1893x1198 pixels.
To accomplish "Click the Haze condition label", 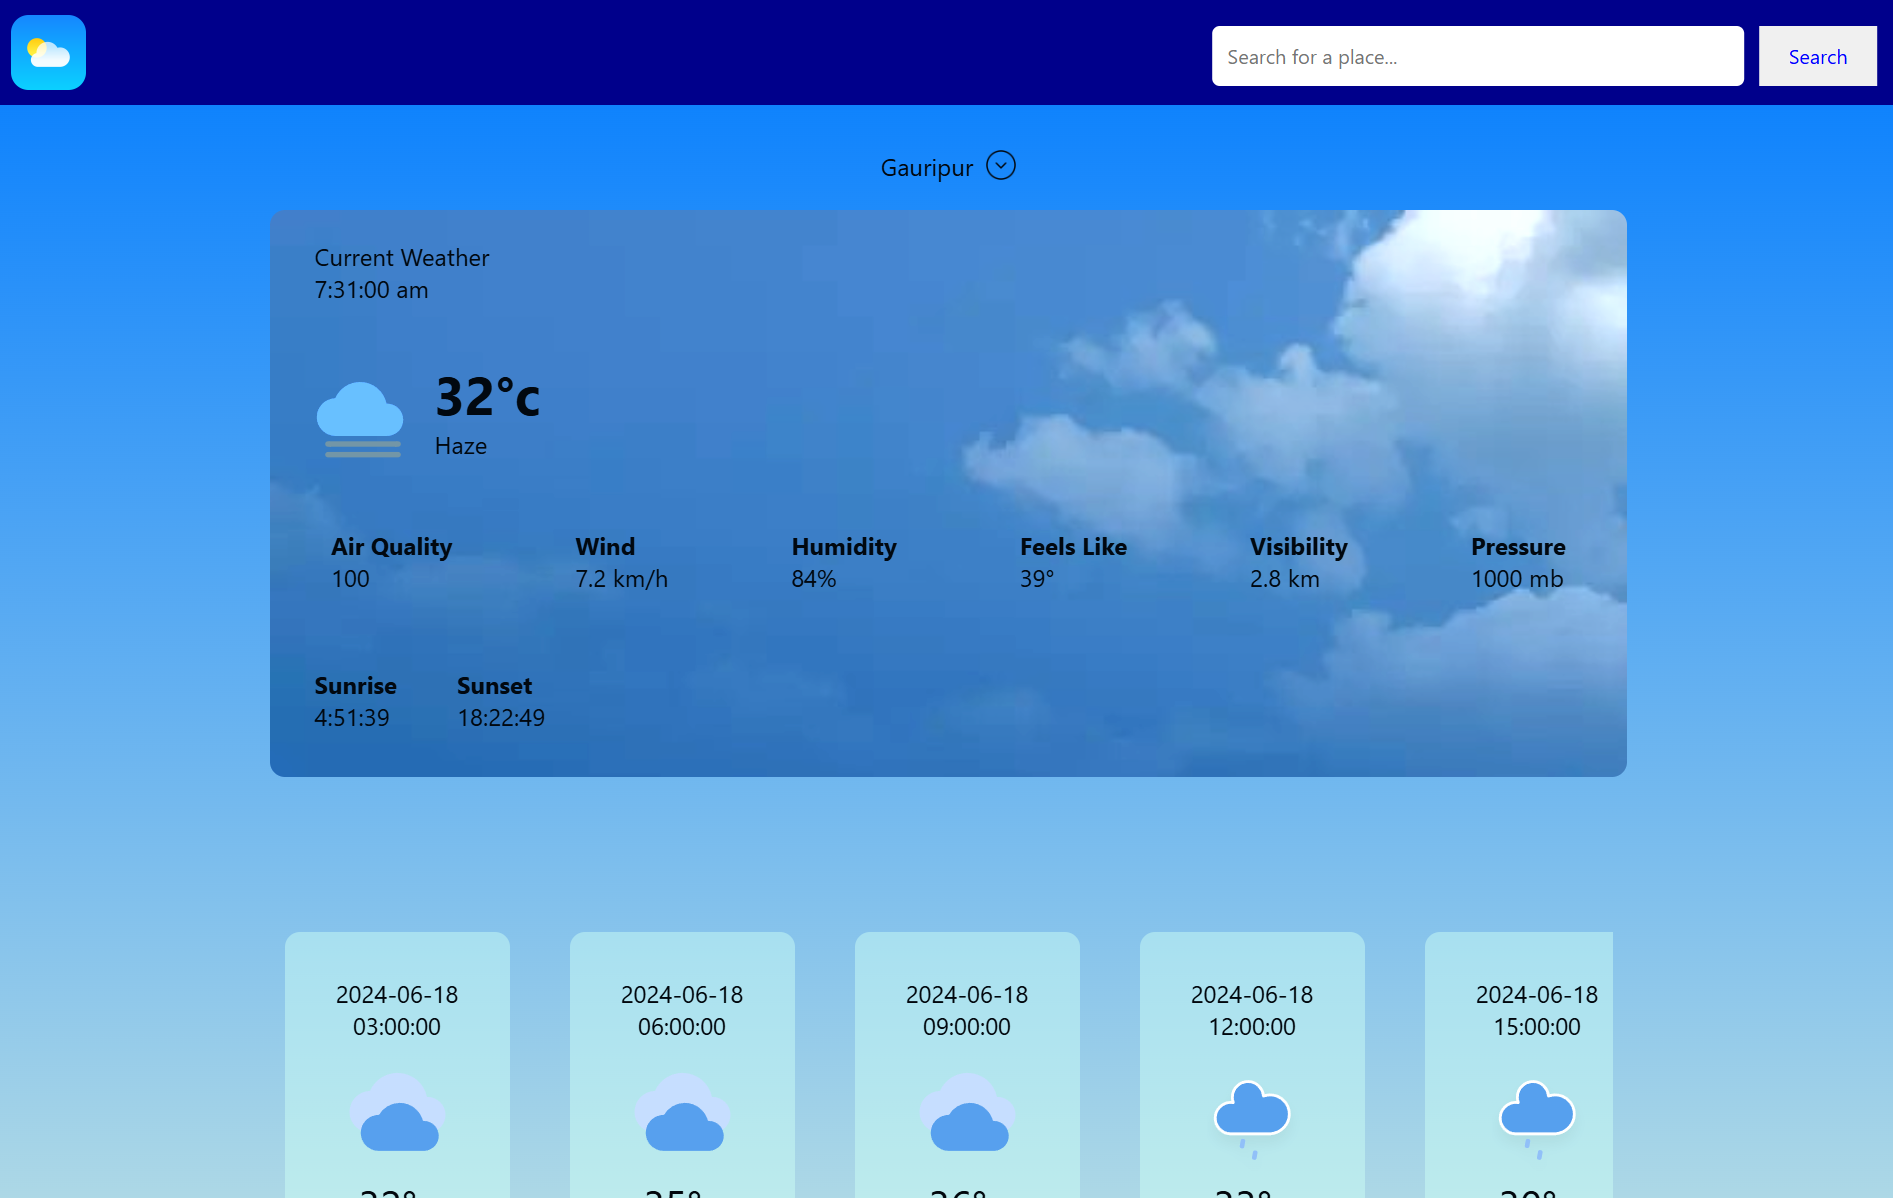I will click(x=460, y=446).
